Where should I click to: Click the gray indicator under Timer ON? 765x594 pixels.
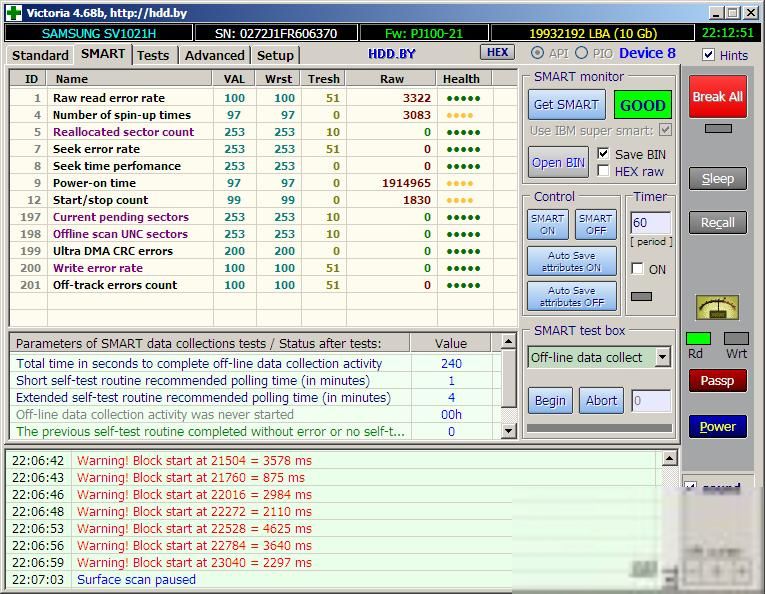tap(641, 297)
